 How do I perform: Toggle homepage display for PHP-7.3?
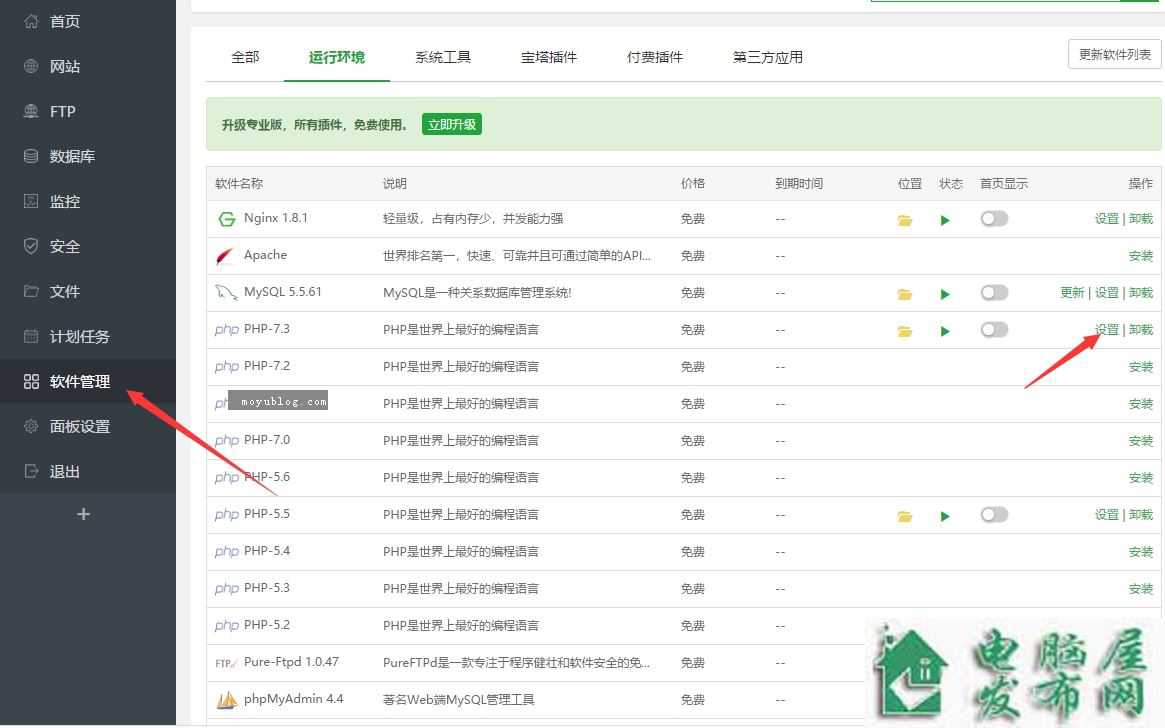tap(994, 329)
